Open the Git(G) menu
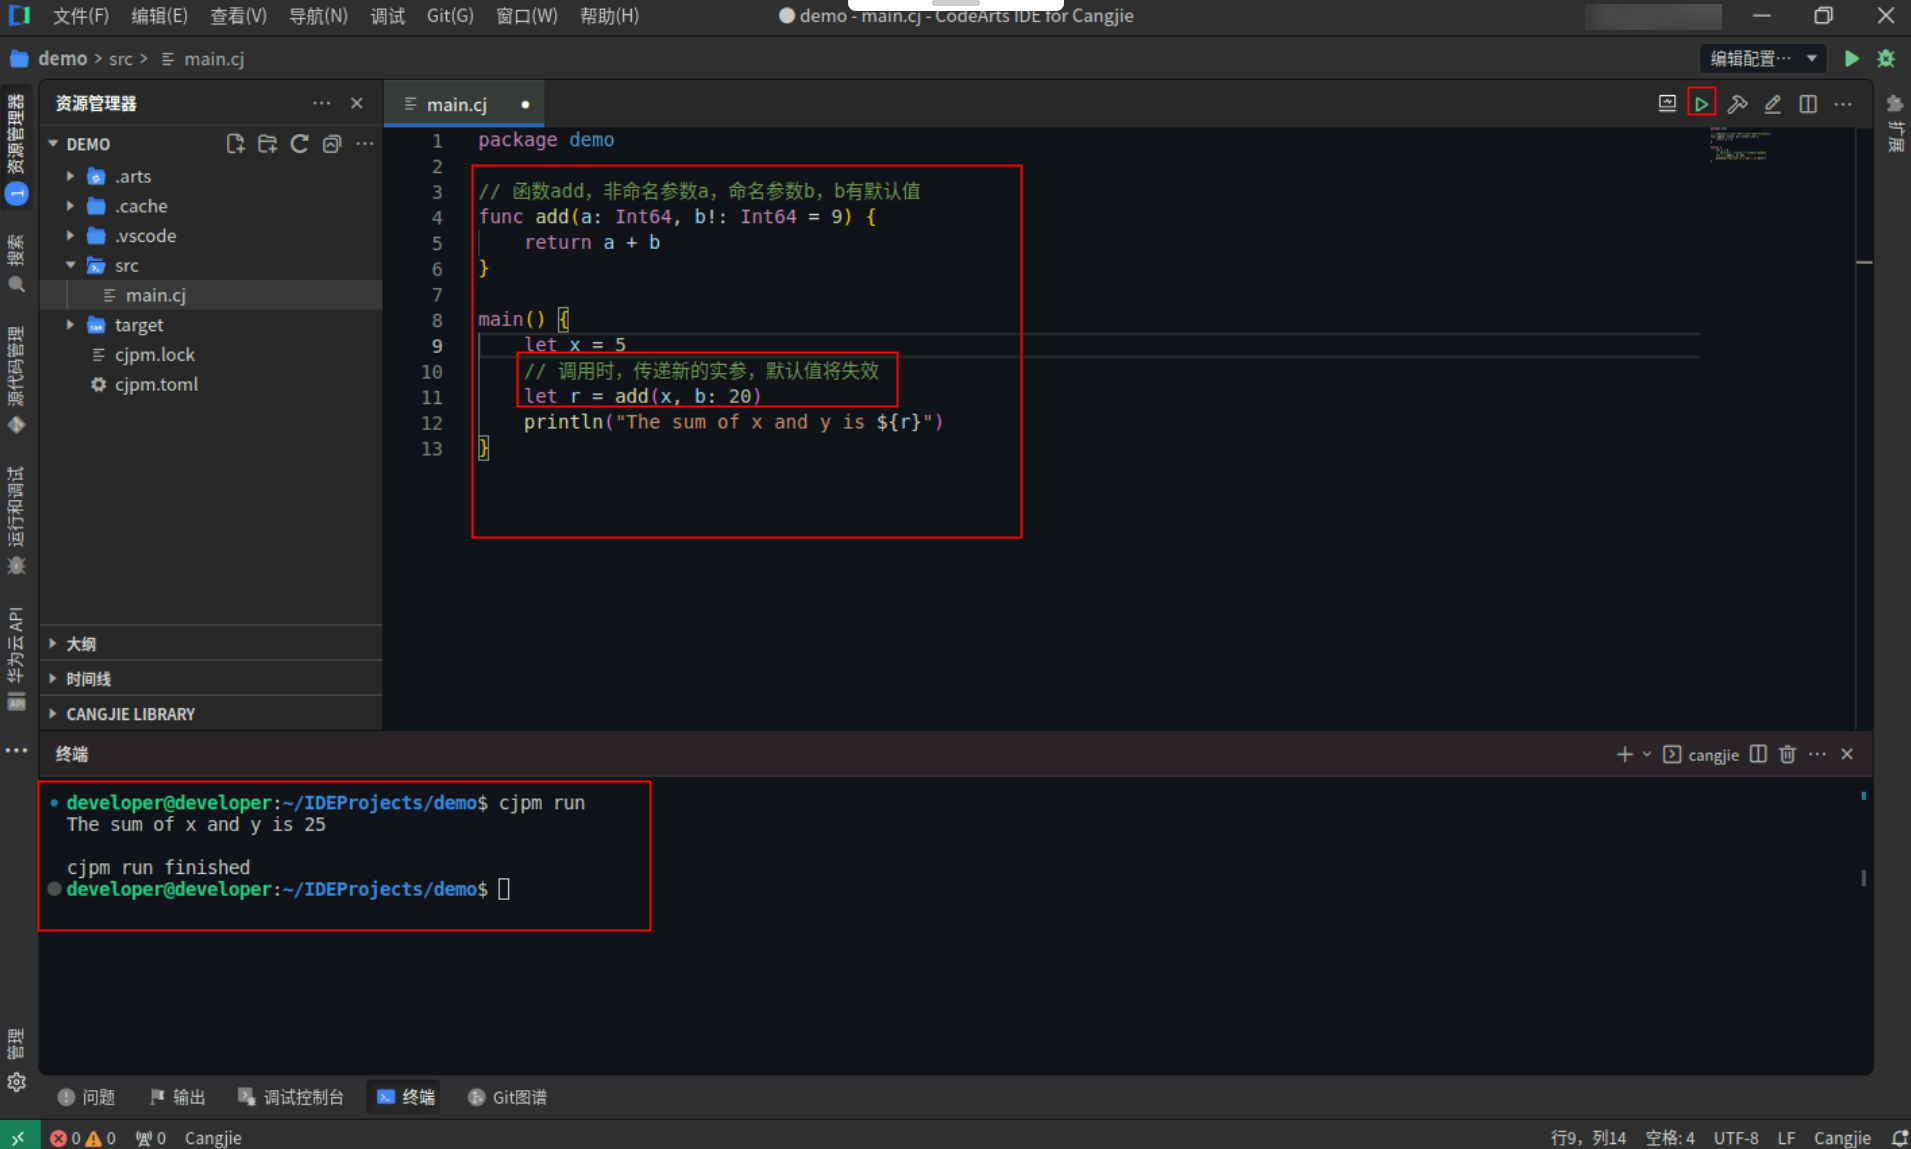This screenshot has width=1911, height=1149. (x=450, y=16)
